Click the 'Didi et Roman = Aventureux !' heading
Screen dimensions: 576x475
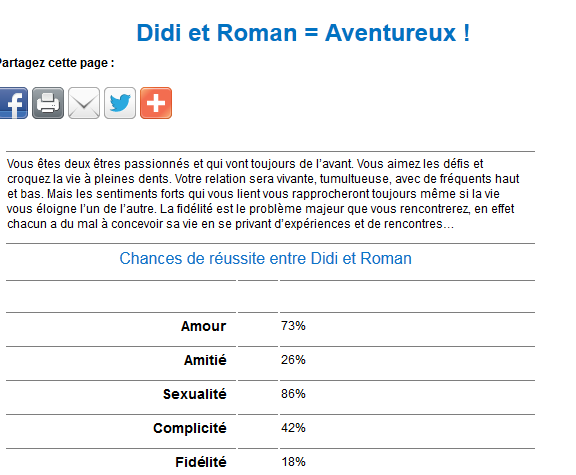pyautogui.click(x=303, y=33)
